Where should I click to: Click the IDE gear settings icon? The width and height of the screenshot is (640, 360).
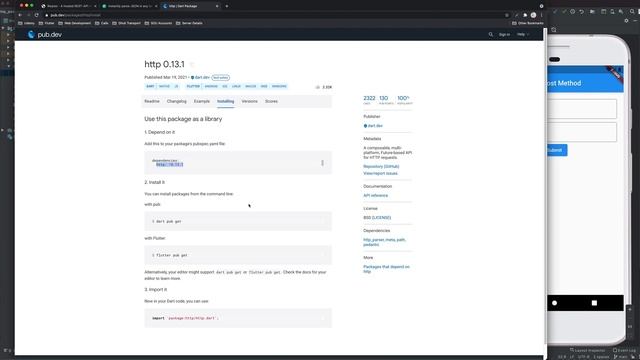[x=626, y=20]
